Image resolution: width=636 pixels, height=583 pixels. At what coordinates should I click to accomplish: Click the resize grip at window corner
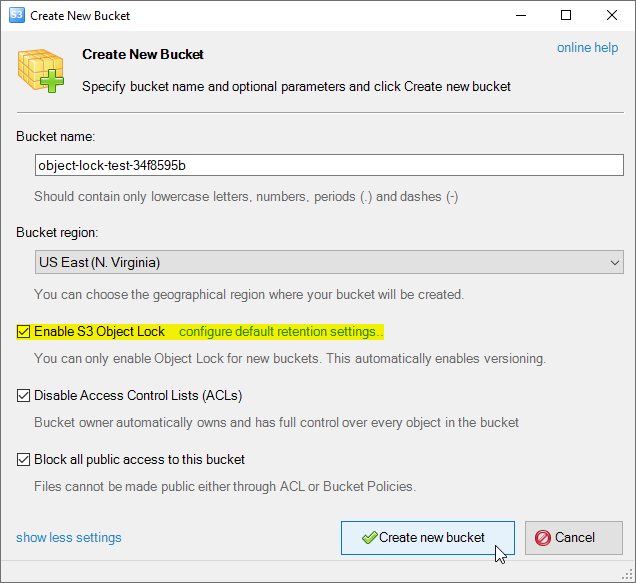click(x=627, y=574)
